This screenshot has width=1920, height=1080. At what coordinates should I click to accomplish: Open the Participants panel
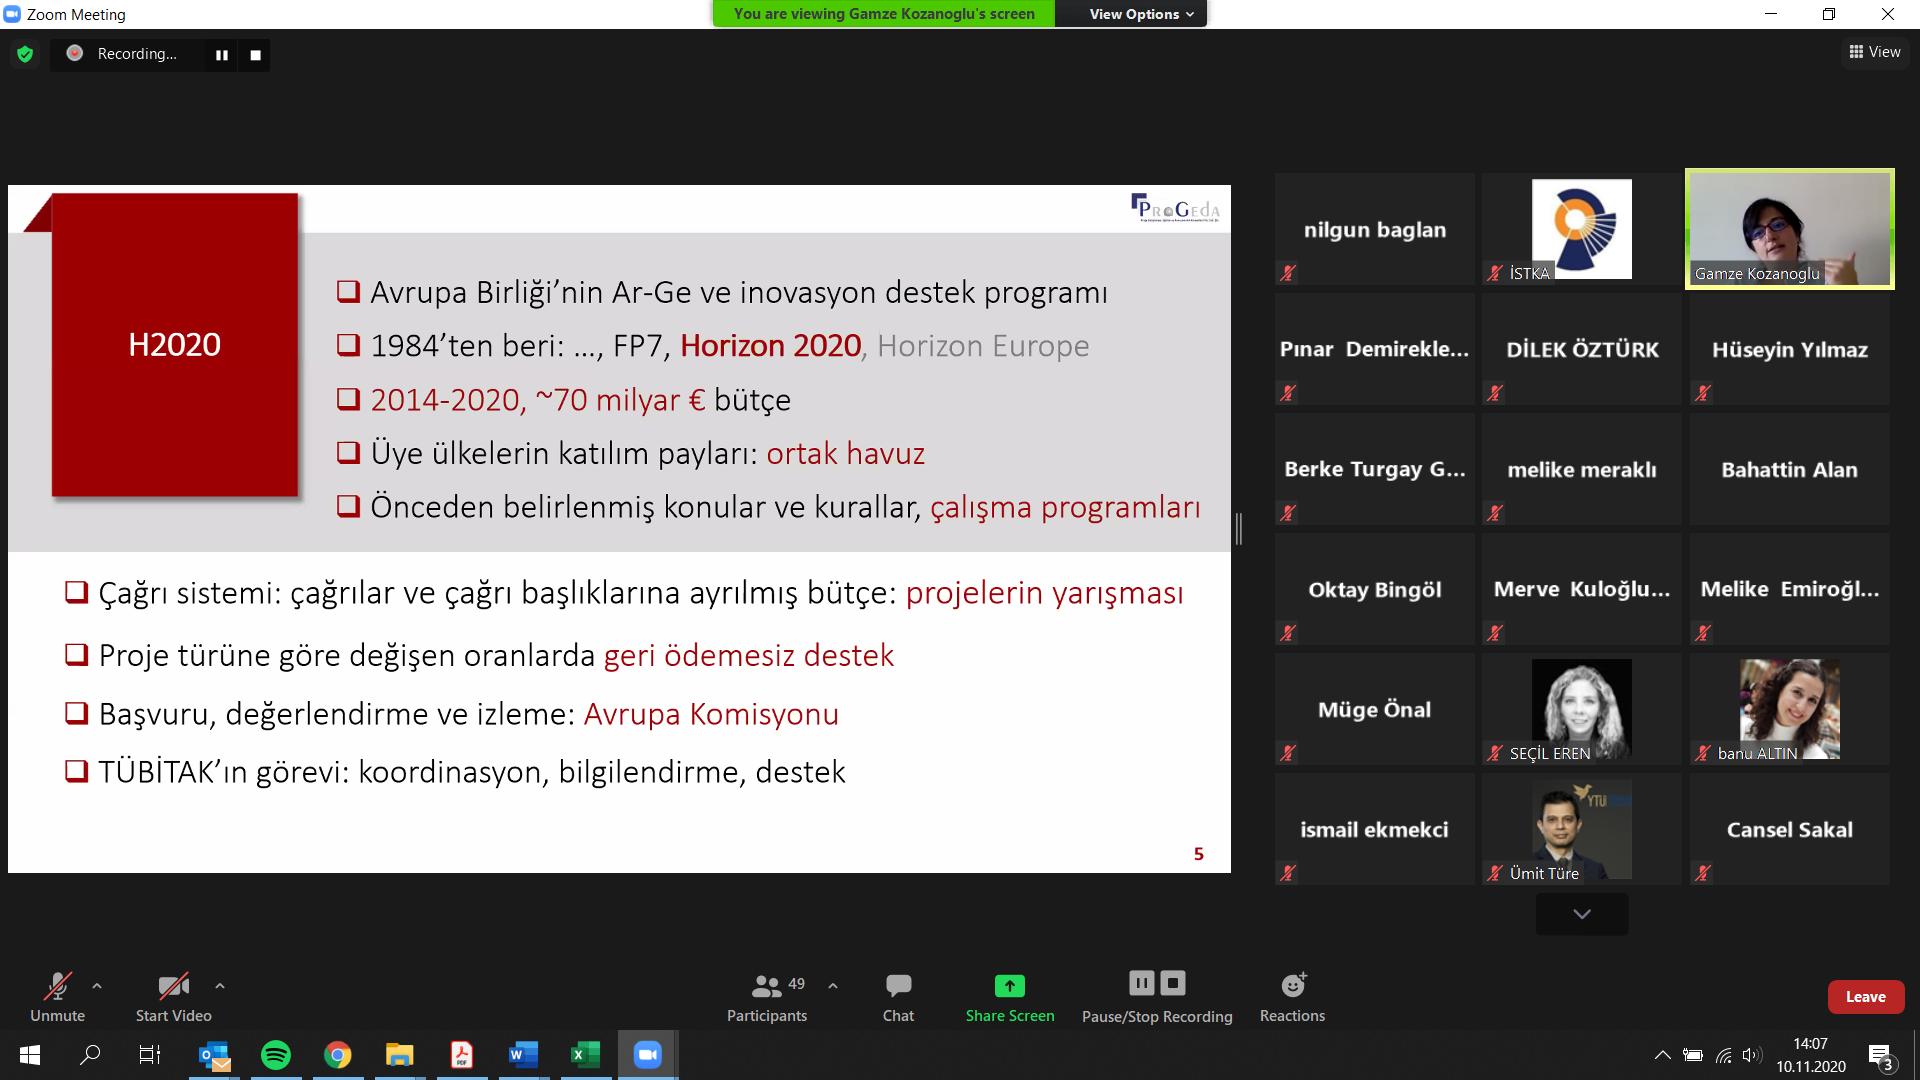click(x=767, y=997)
